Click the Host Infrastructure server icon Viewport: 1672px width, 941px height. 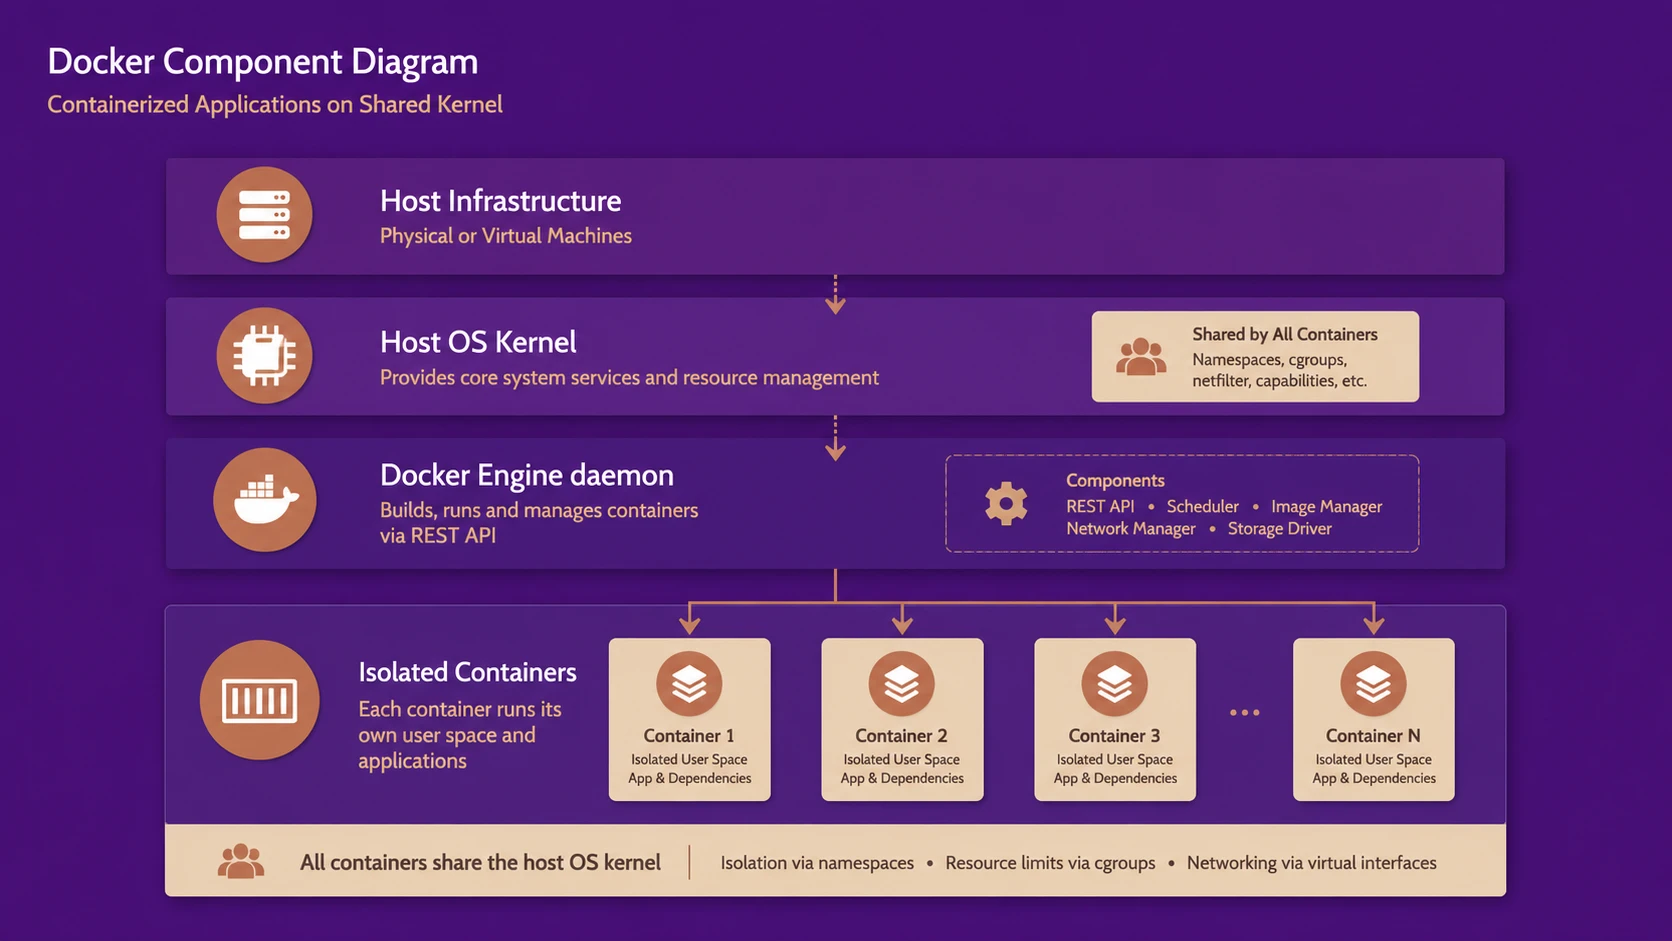point(265,215)
